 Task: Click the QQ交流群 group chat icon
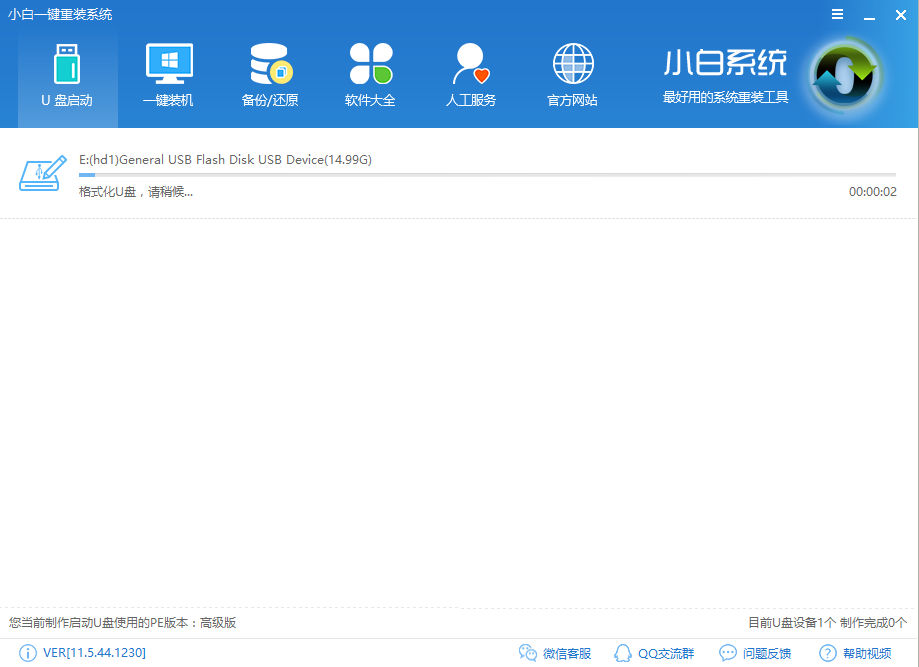pos(654,652)
